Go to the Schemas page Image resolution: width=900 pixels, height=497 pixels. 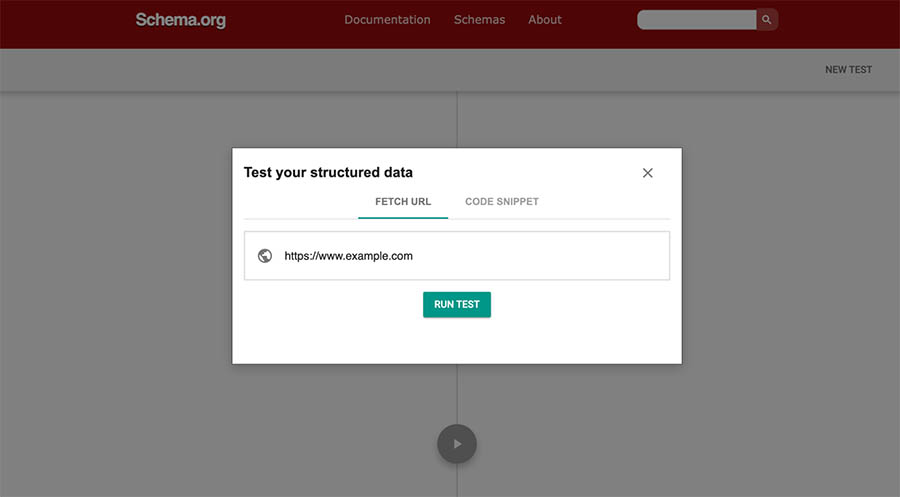coord(479,20)
